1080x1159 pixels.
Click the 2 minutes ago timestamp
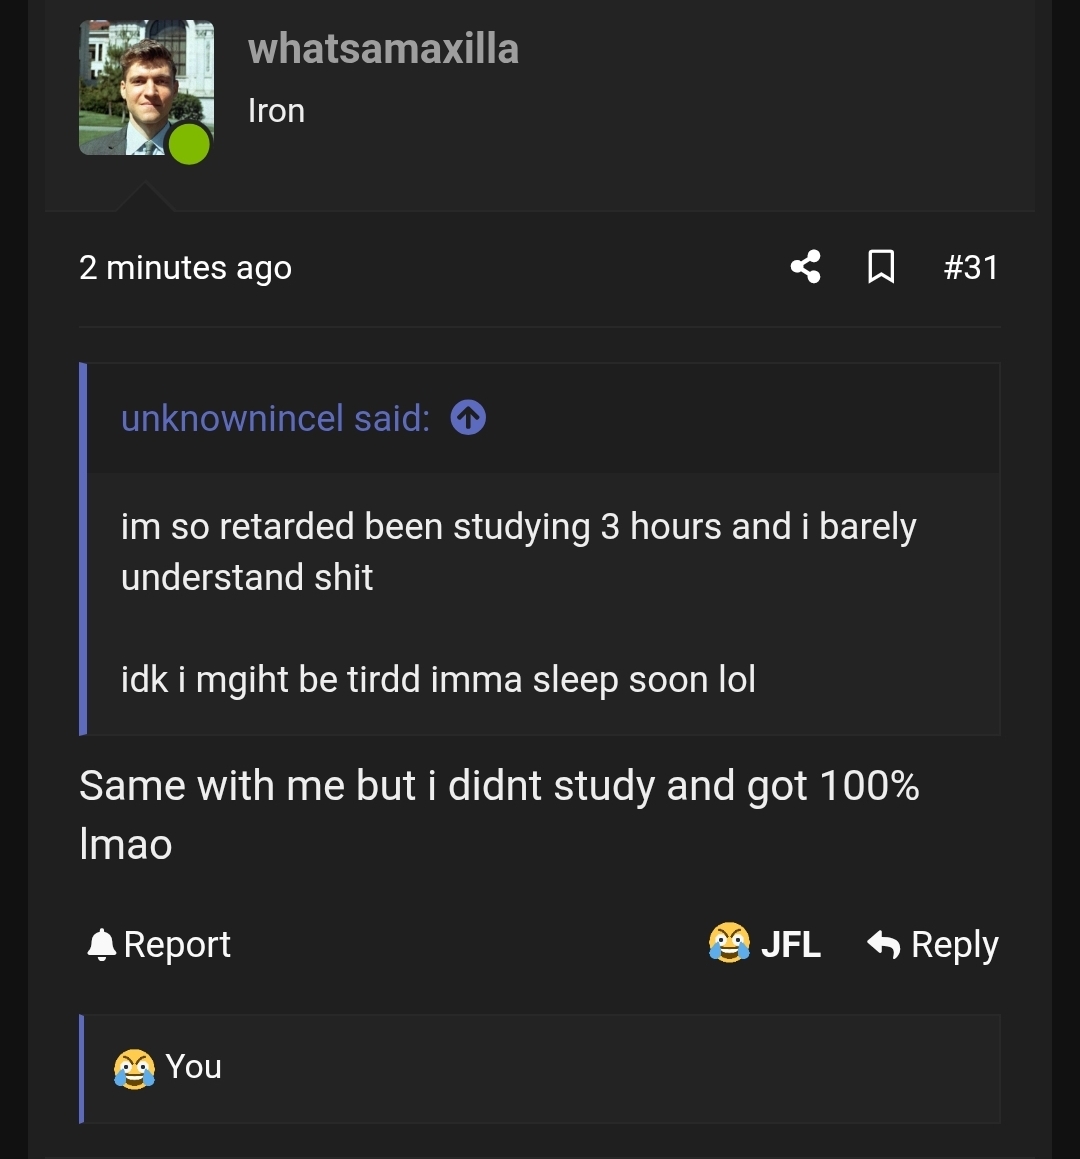186,267
